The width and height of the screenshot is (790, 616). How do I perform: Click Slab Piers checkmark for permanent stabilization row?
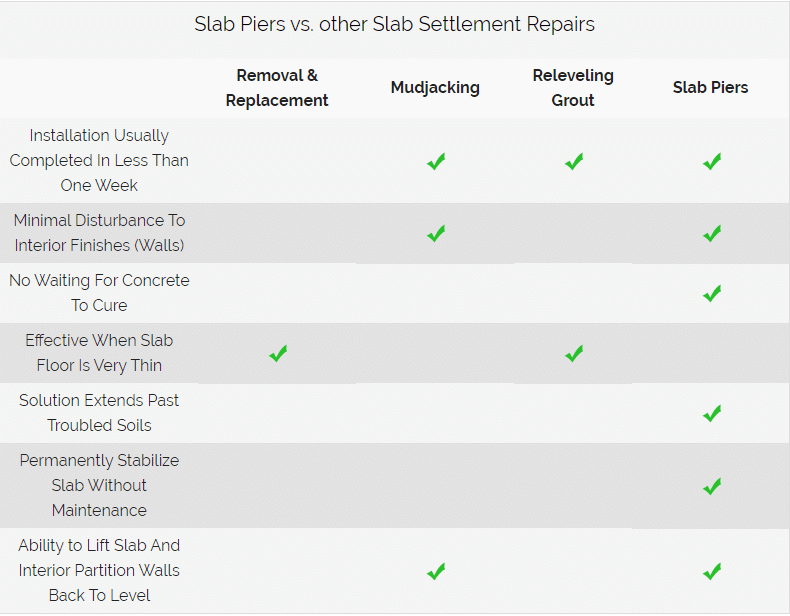click(x=712, y=486)
